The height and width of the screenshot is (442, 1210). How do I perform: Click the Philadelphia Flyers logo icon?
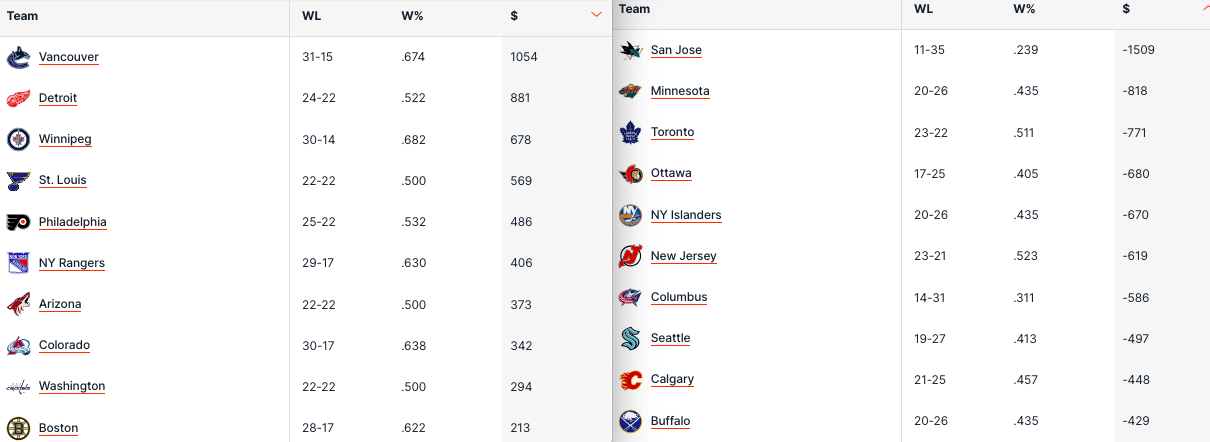(18, 222)
